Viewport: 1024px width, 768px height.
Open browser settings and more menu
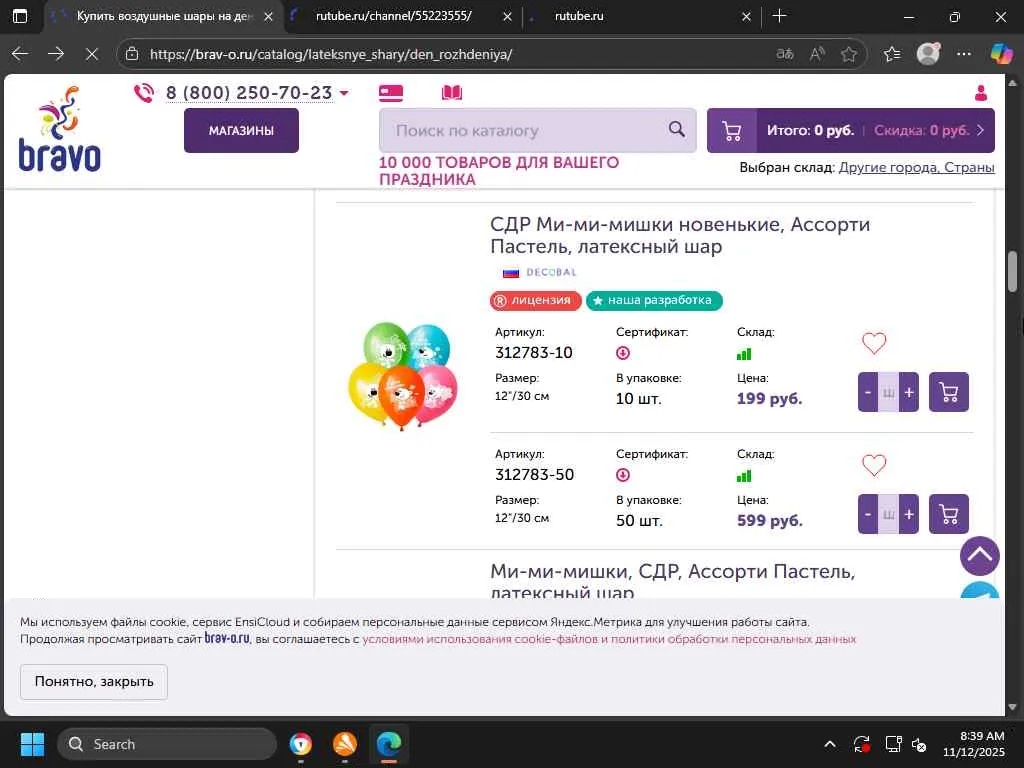coord(963,54)
